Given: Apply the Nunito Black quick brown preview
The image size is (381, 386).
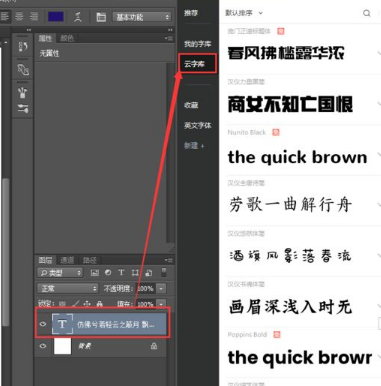Looking at the screenshot, I should coord(297,157).
